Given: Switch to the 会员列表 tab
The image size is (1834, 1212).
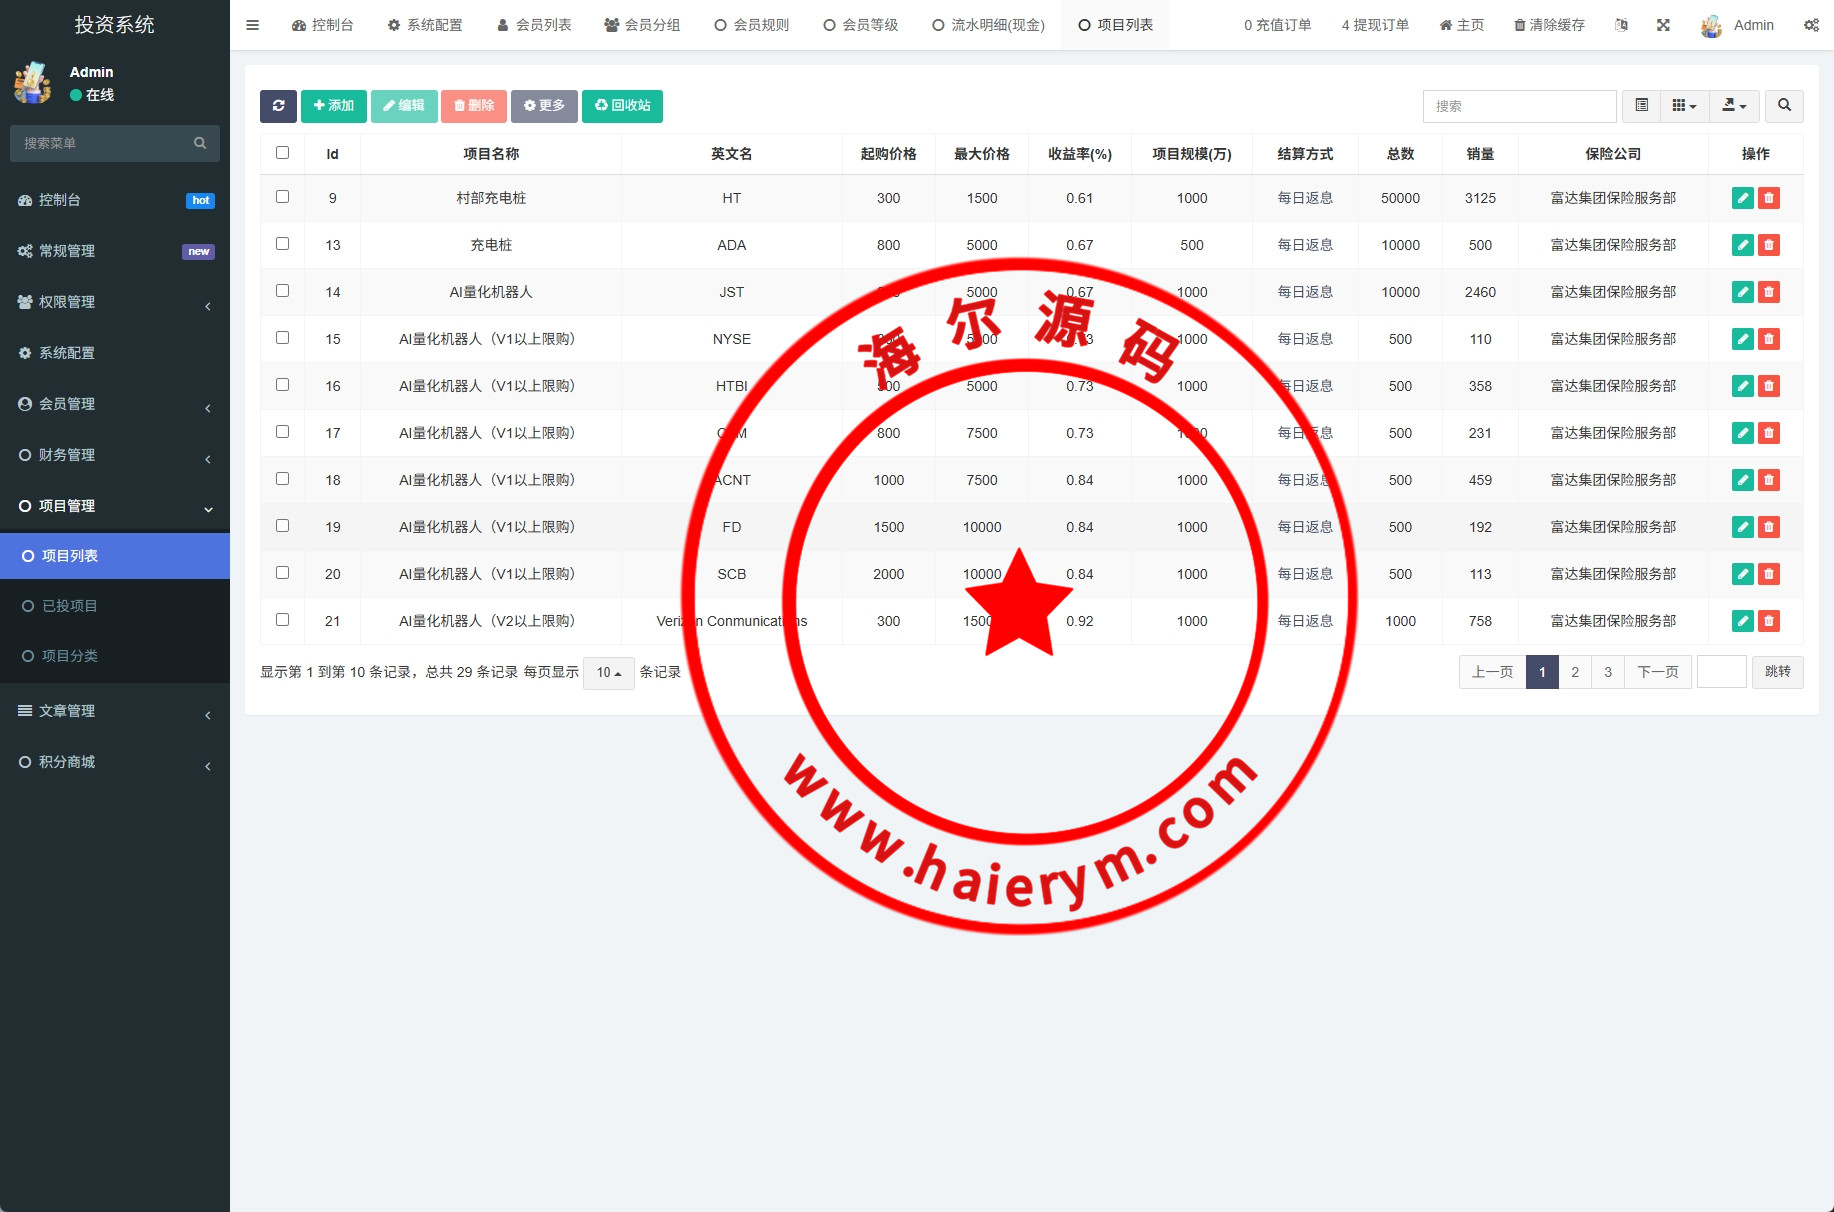Looking at the screenshot, I should [534, 25].
